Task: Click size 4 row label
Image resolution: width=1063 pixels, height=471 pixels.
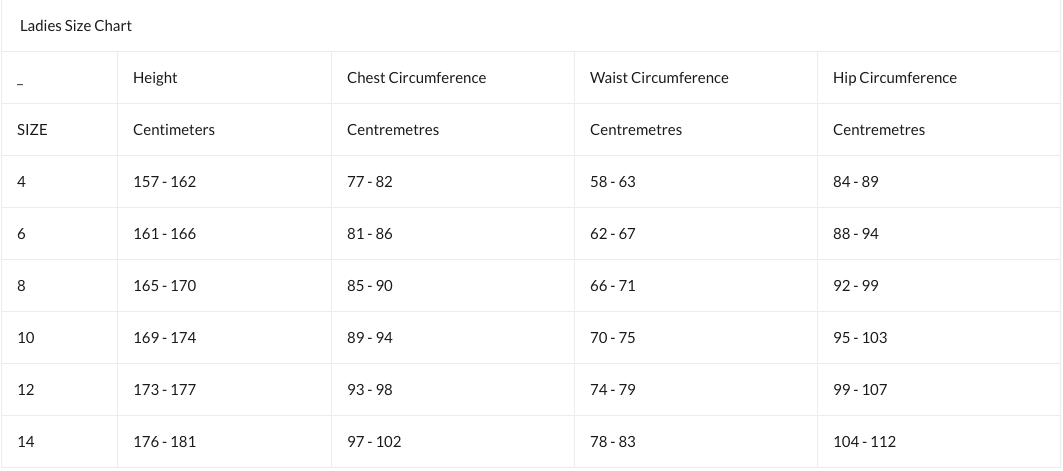Action: (22, 182)
